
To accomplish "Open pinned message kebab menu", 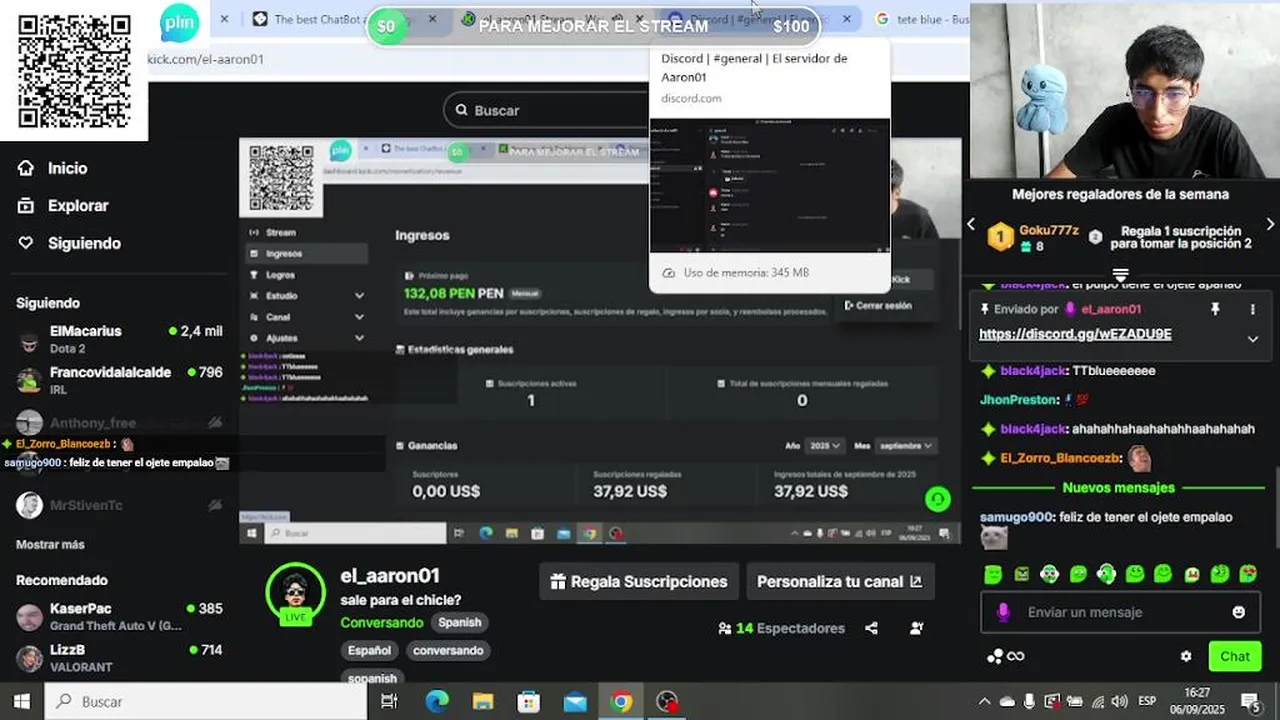I will click(1252, 310).
